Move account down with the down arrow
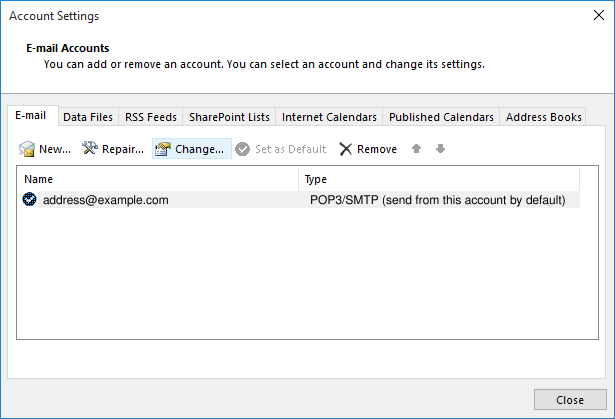 [x=440, y=149]
